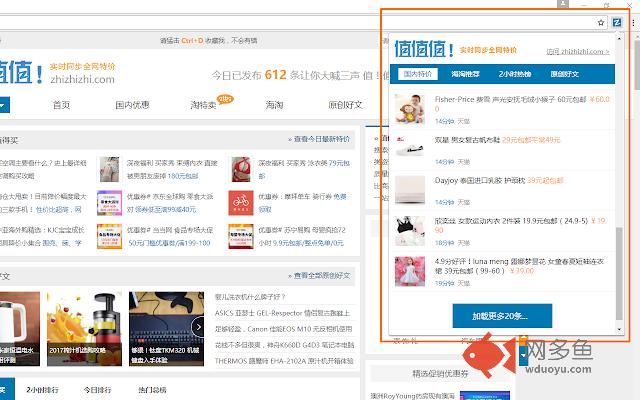Open the 摩拜单车 骑行券 coupon link

click(x=302, y=203)
